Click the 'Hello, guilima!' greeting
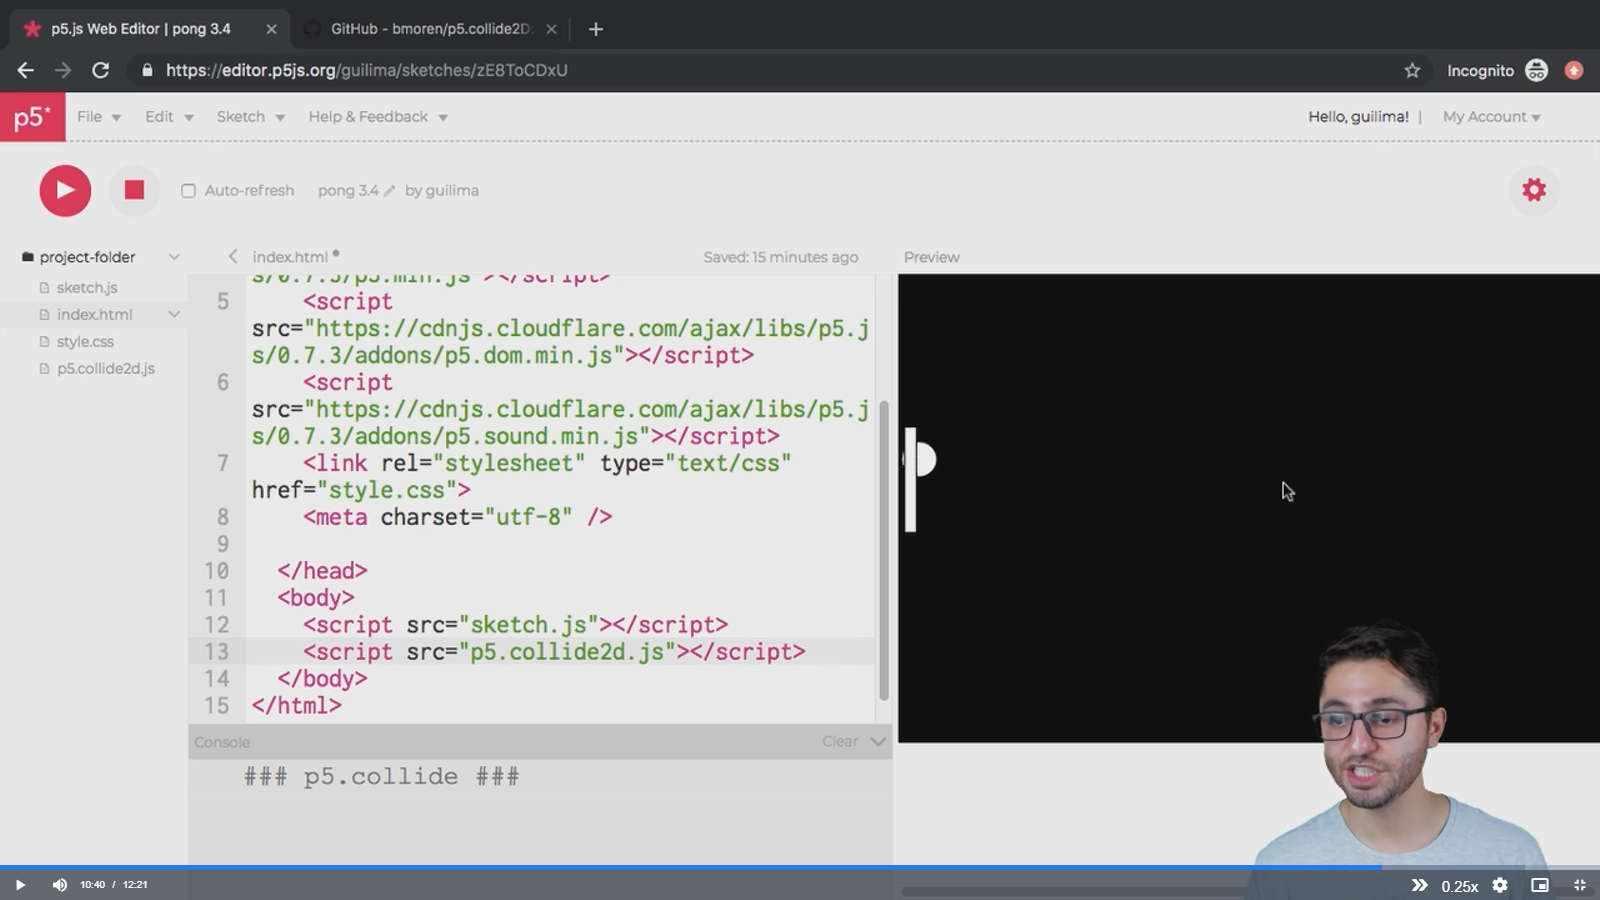Viewport: 1600px width, 900px height. click(x=1358, y=117)
